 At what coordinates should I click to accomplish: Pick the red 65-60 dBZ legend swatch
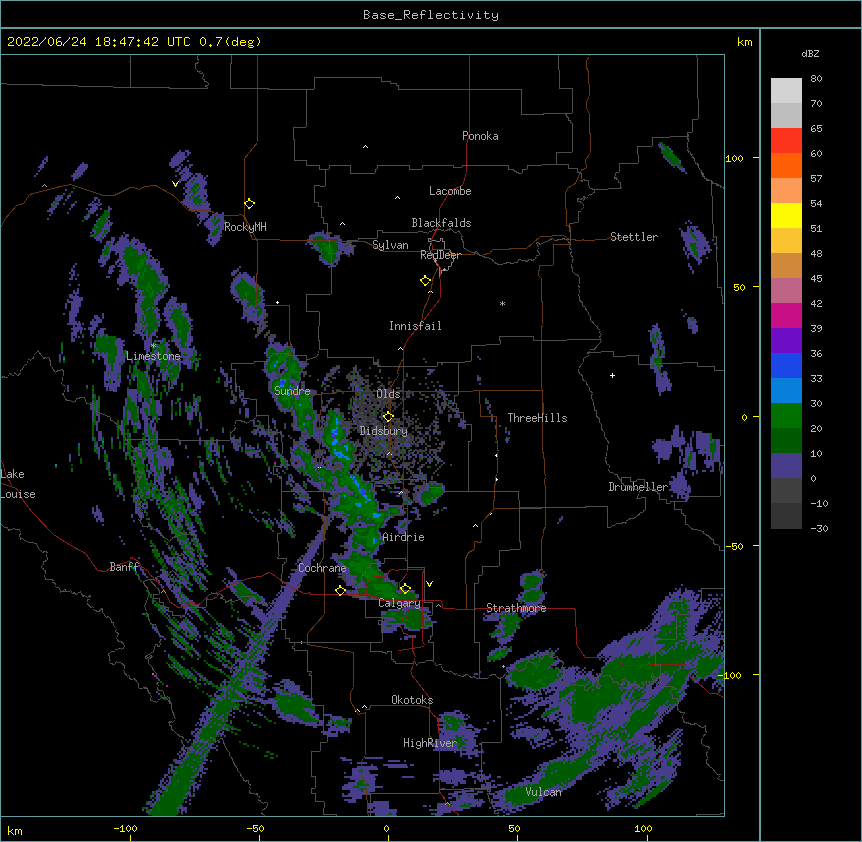786,141
